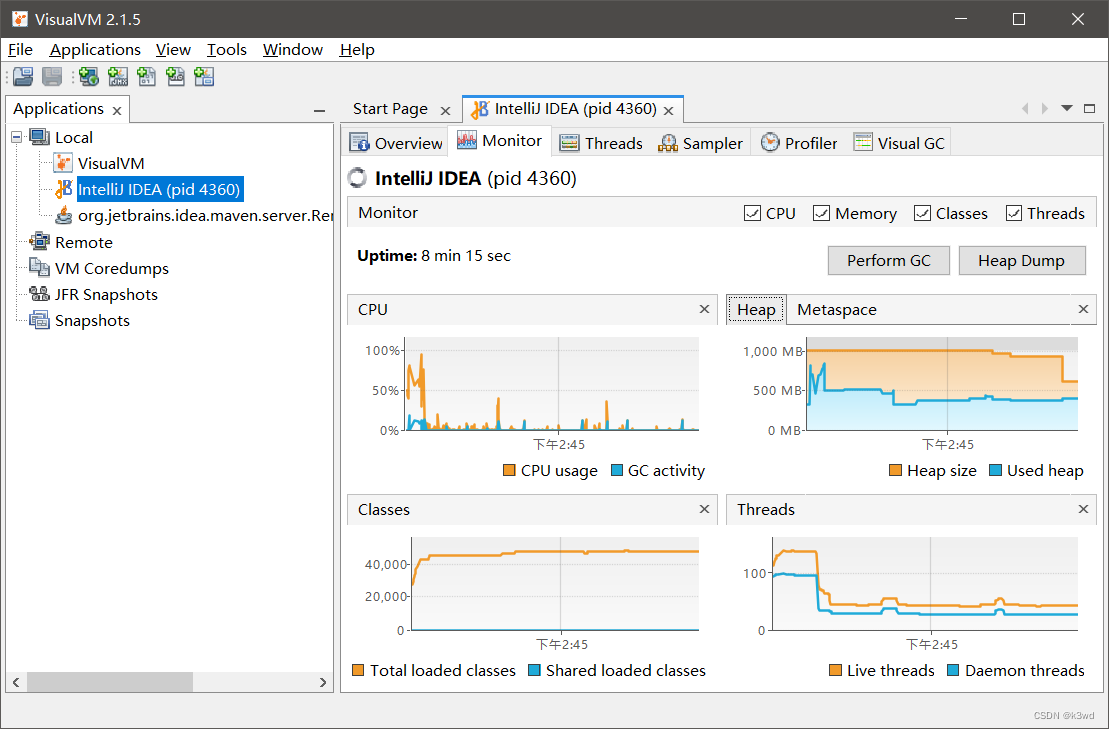Click Applications panel scroll right arrow
The height and width of the screenshot is (729, 1109).
point(323,682)
